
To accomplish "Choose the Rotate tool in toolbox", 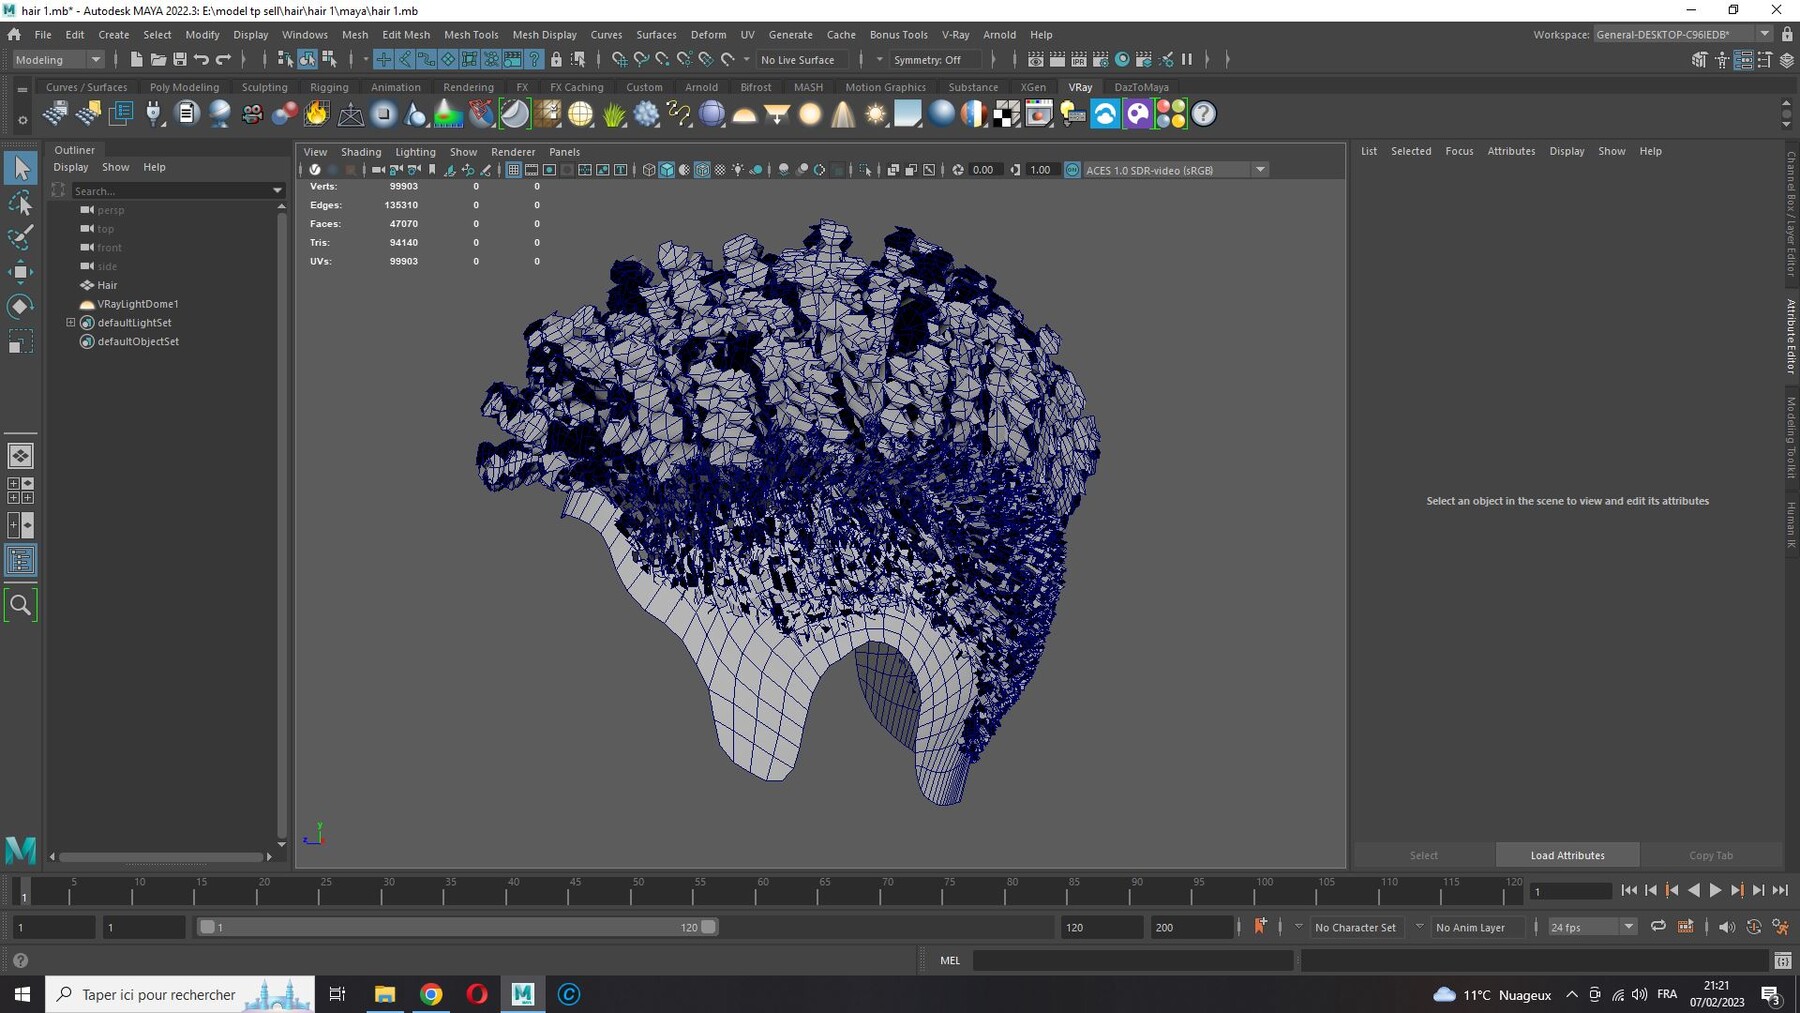I will coord(20,306).
